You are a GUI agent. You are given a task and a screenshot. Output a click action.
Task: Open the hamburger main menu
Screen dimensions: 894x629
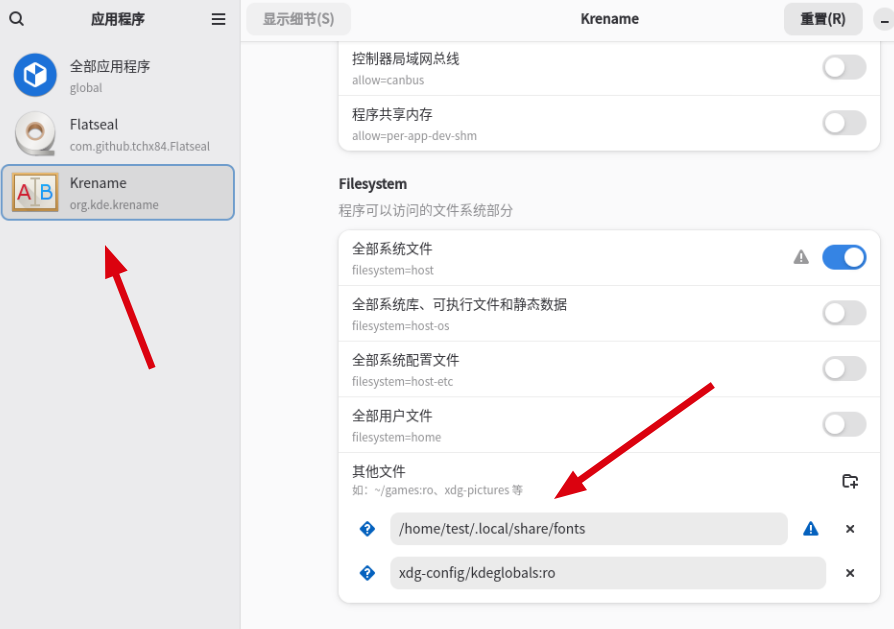(x=218, y=19)
